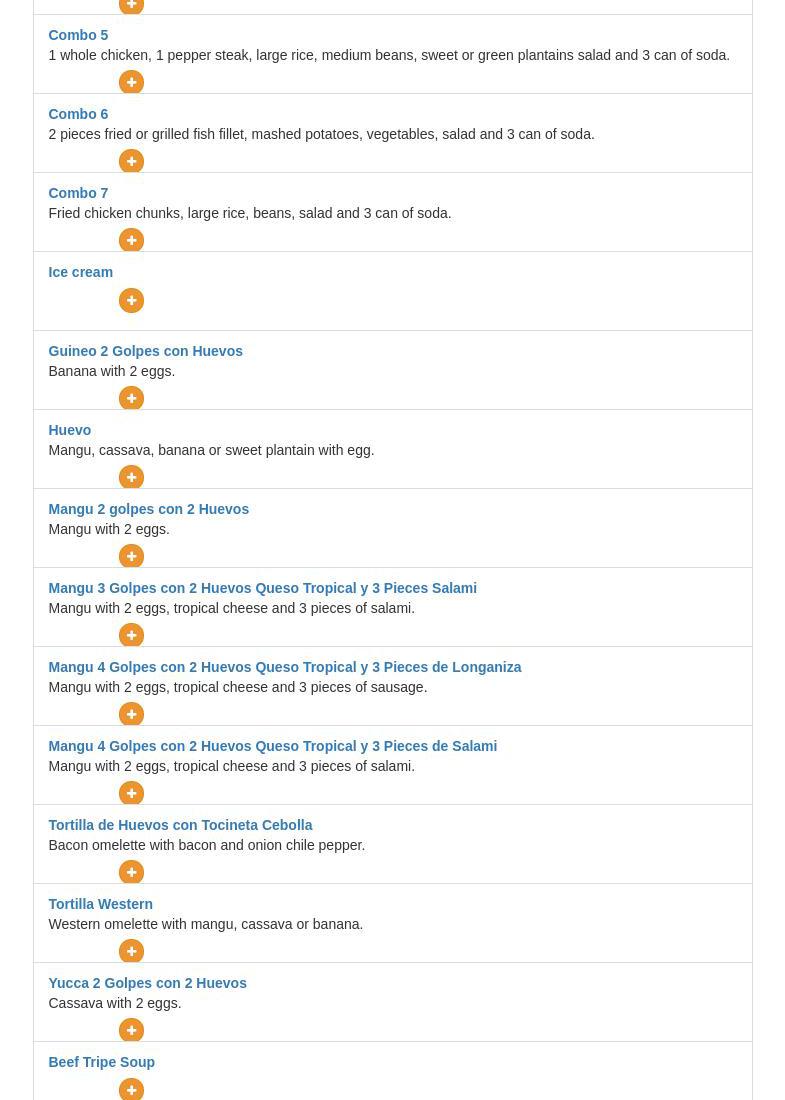Open the Ice cream item title
Image resolution: width=785 pixels, height=1100 pixels.
click(x=80, y=272)
